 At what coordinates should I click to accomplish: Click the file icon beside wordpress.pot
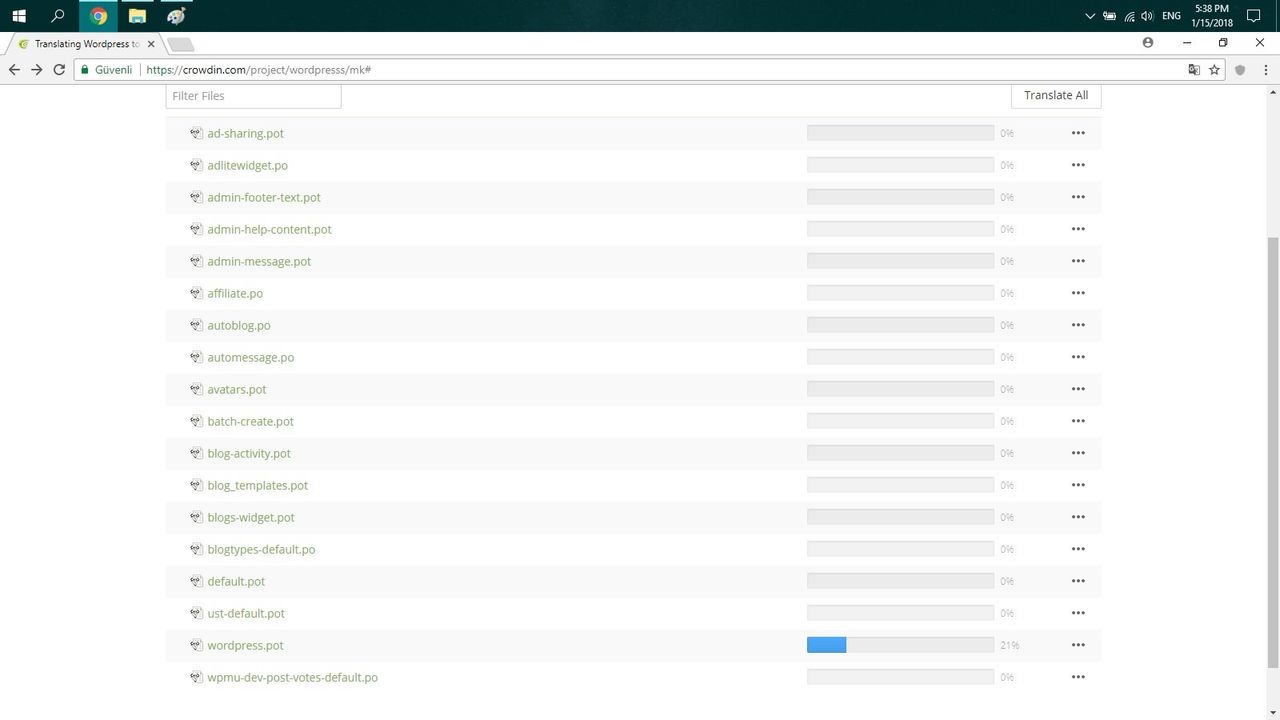[196, 645]
